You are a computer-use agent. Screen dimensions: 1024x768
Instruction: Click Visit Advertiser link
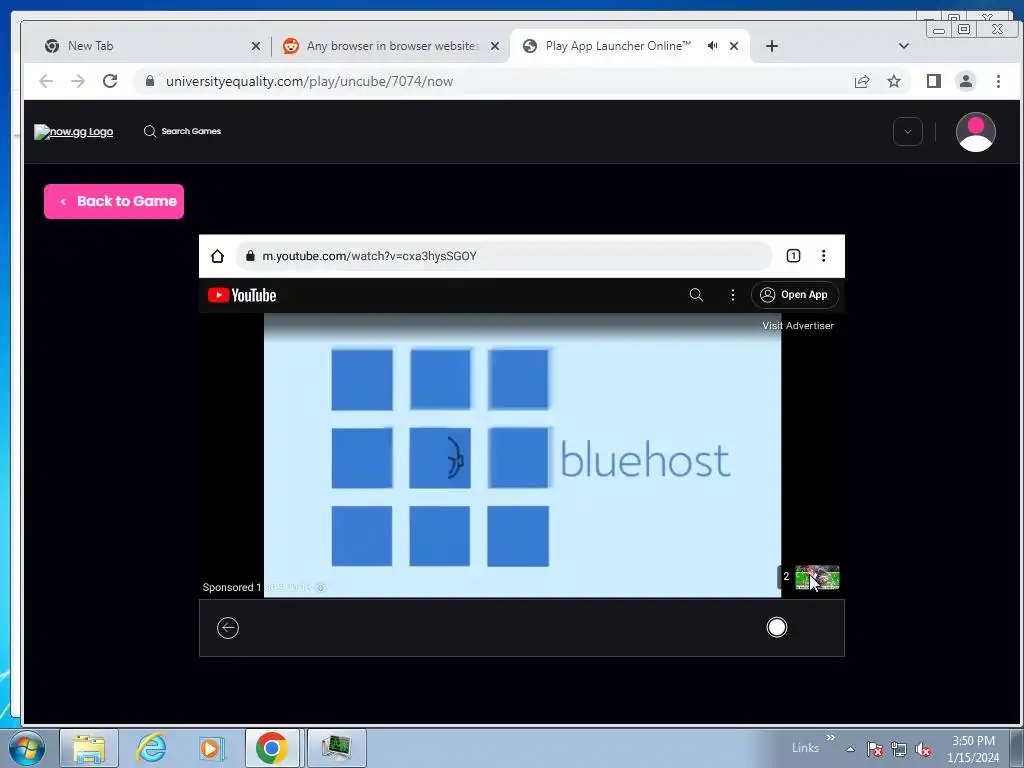tap(798, 325)
